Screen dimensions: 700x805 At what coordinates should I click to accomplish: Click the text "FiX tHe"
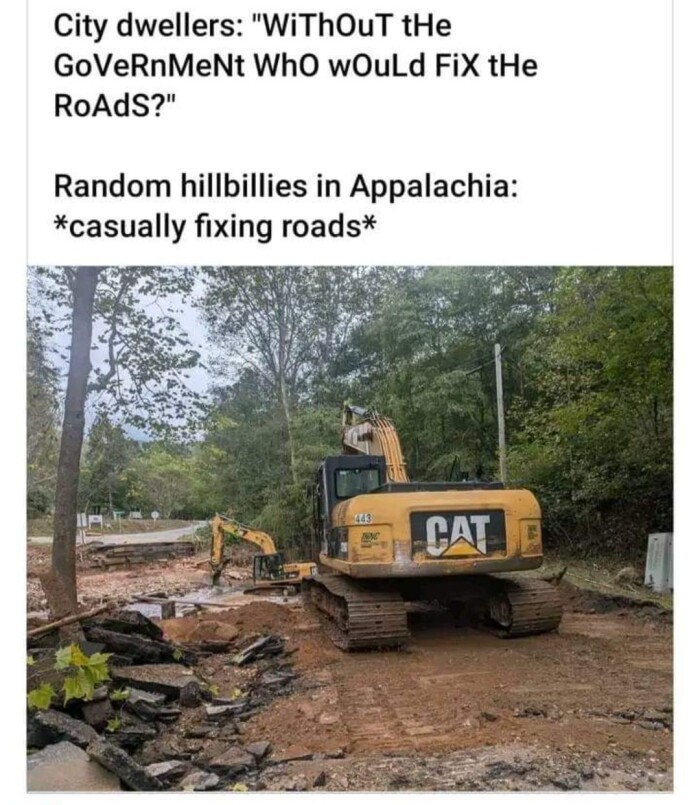pos(486,66)
